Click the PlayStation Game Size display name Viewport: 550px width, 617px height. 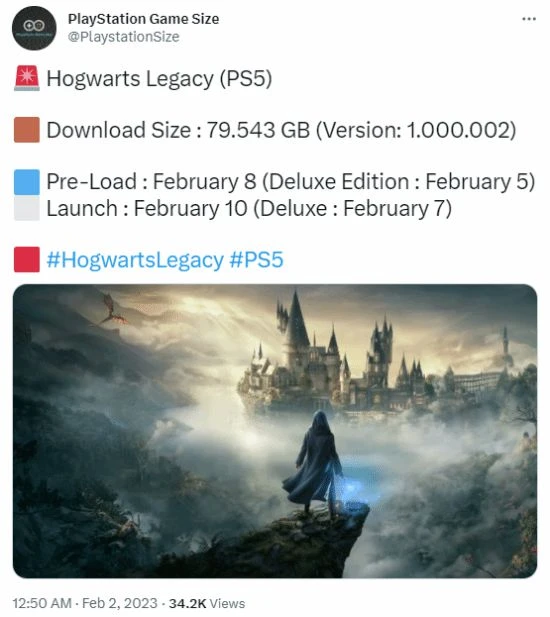coord(143,19)
